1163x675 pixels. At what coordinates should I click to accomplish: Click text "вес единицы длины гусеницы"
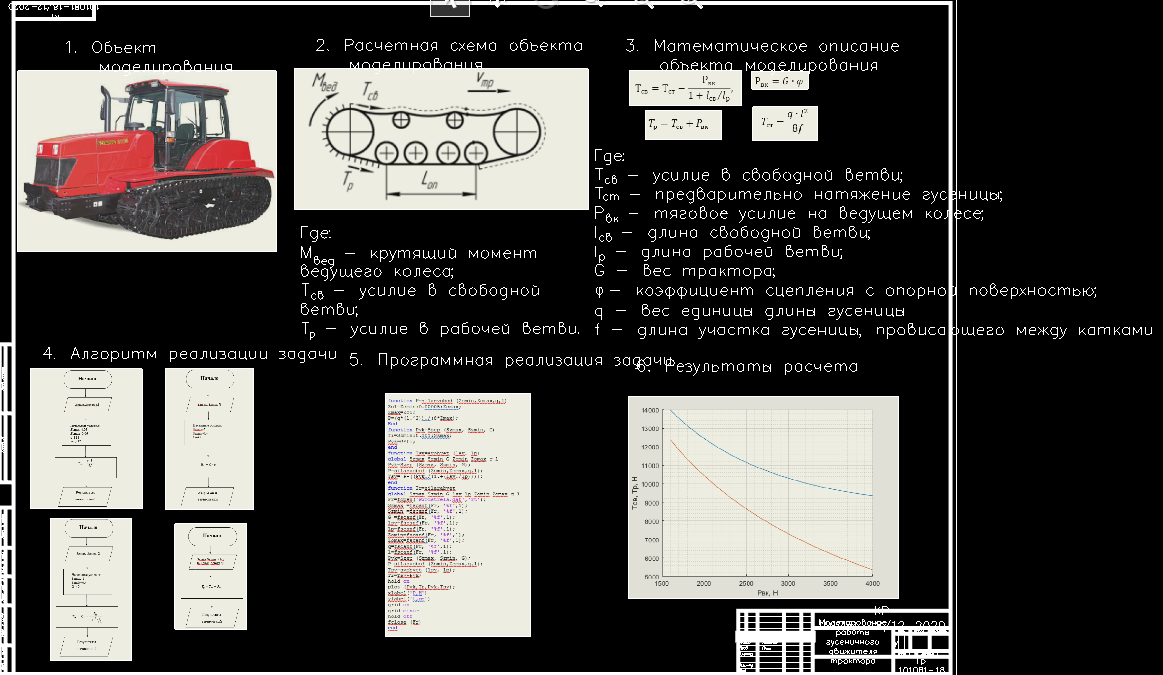pyautogui.click(x=773, y=311)
